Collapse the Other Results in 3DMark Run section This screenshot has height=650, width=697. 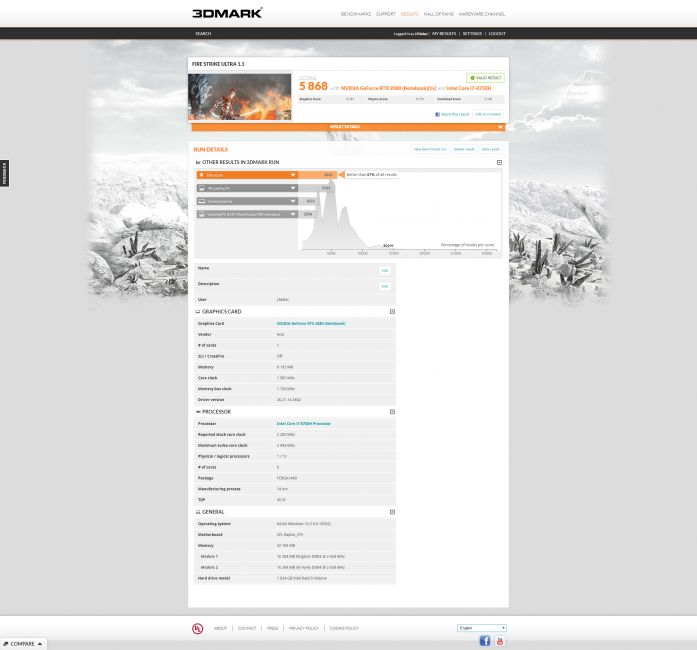[x=499, y=162]
